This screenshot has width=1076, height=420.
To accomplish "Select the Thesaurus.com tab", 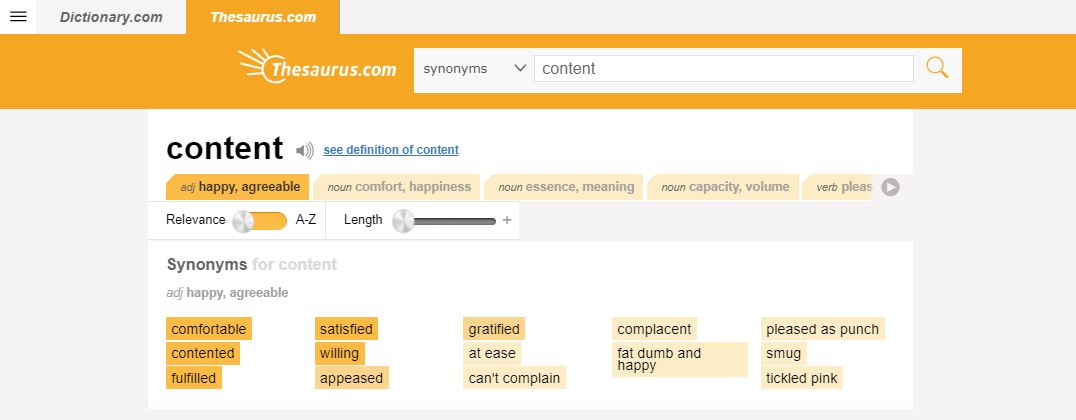I will tap(263, 17).
